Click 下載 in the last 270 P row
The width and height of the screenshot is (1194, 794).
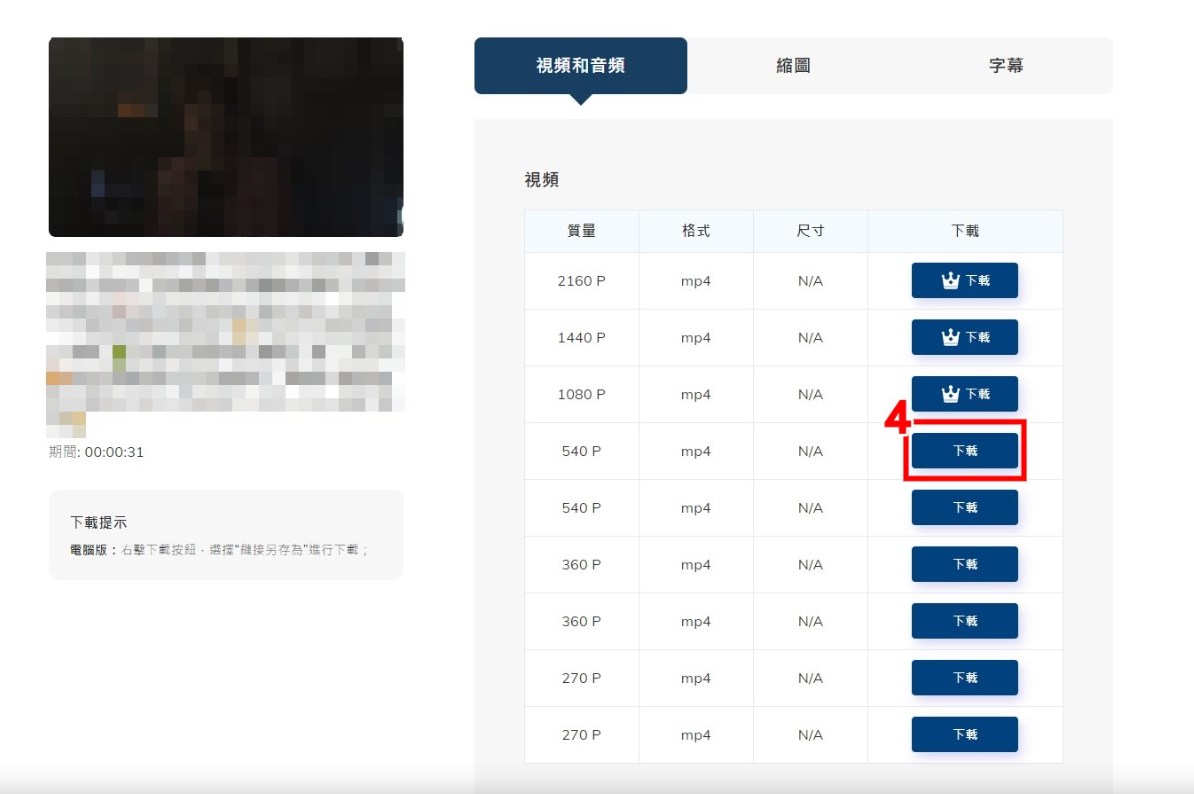click(x=964, y=735)
